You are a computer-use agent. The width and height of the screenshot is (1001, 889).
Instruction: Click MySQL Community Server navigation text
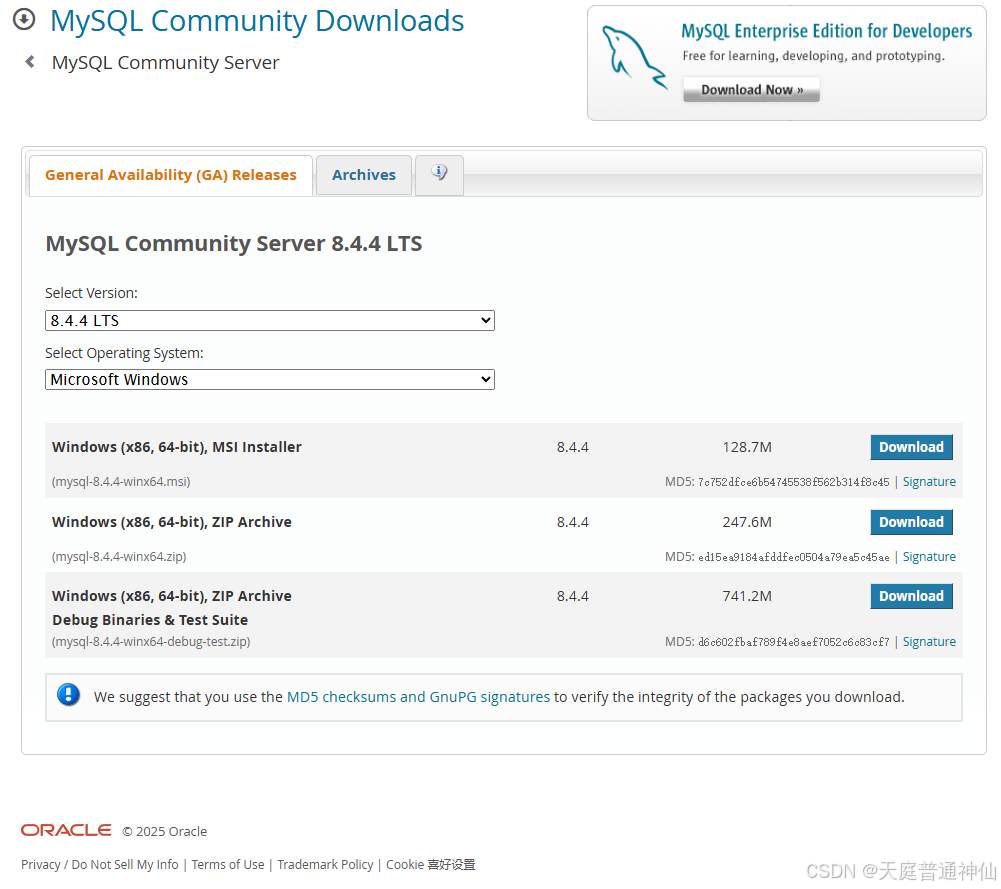point(164,62)
